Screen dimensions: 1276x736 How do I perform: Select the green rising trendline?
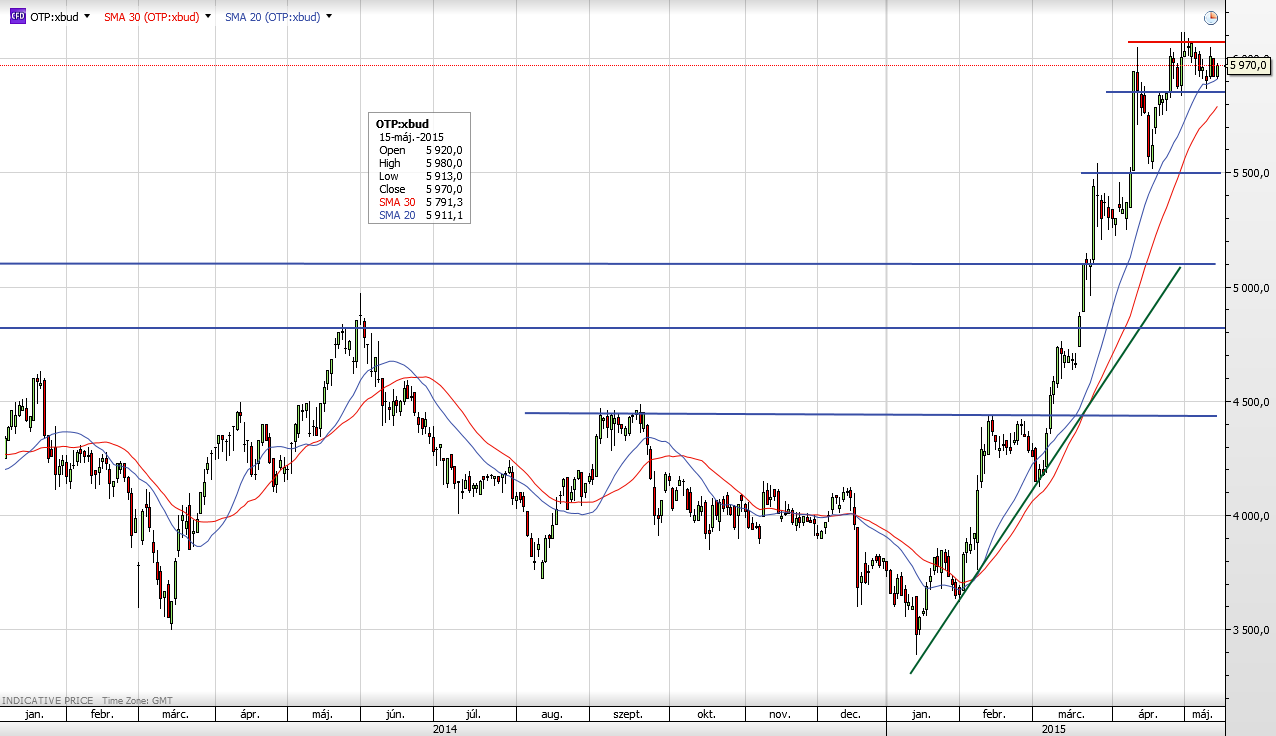tap(1045, 470)
